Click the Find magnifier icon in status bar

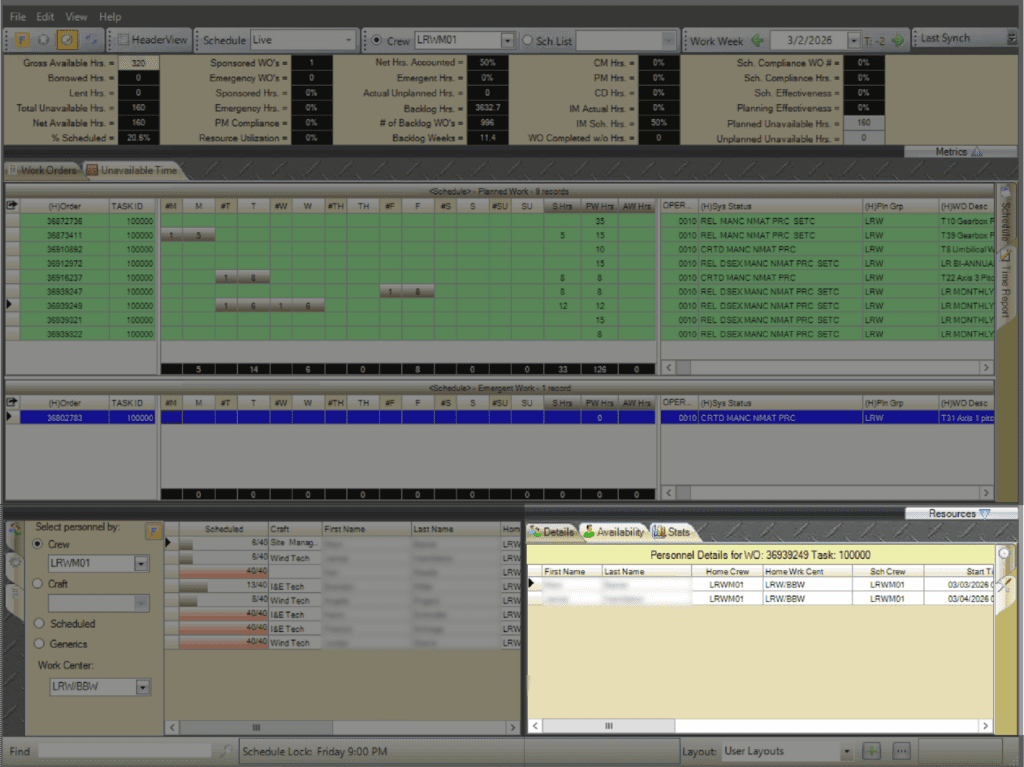tap(226, 751)
